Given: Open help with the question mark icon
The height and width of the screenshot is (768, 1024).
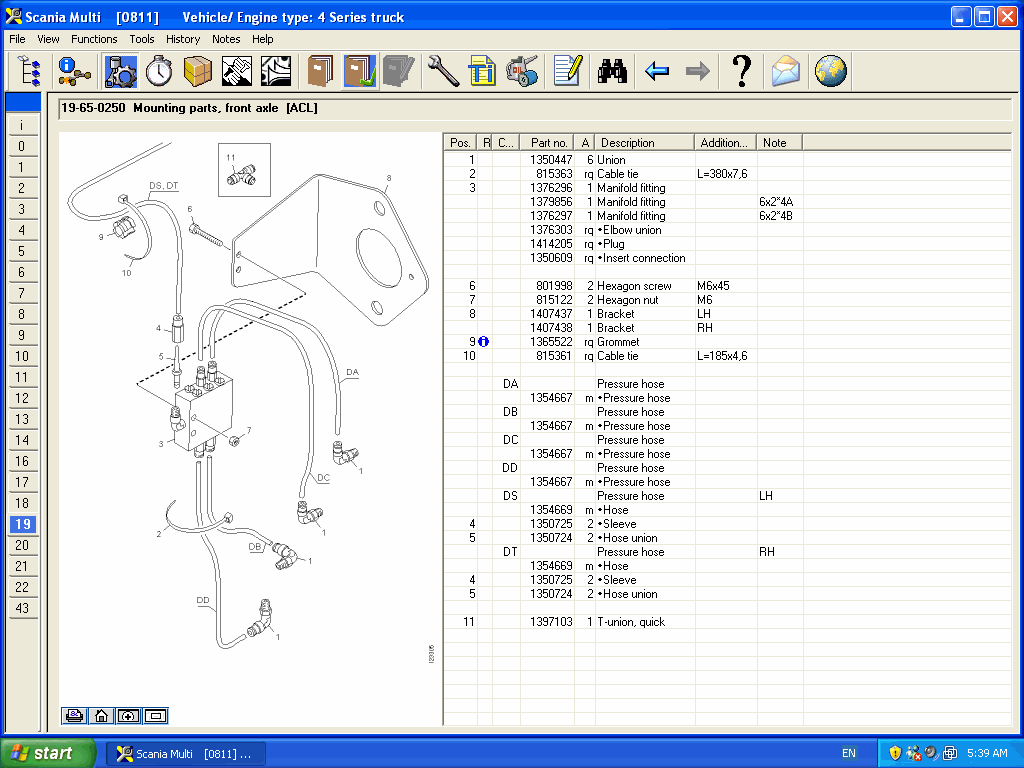Looking at the screenshot, I should [741, 71].
